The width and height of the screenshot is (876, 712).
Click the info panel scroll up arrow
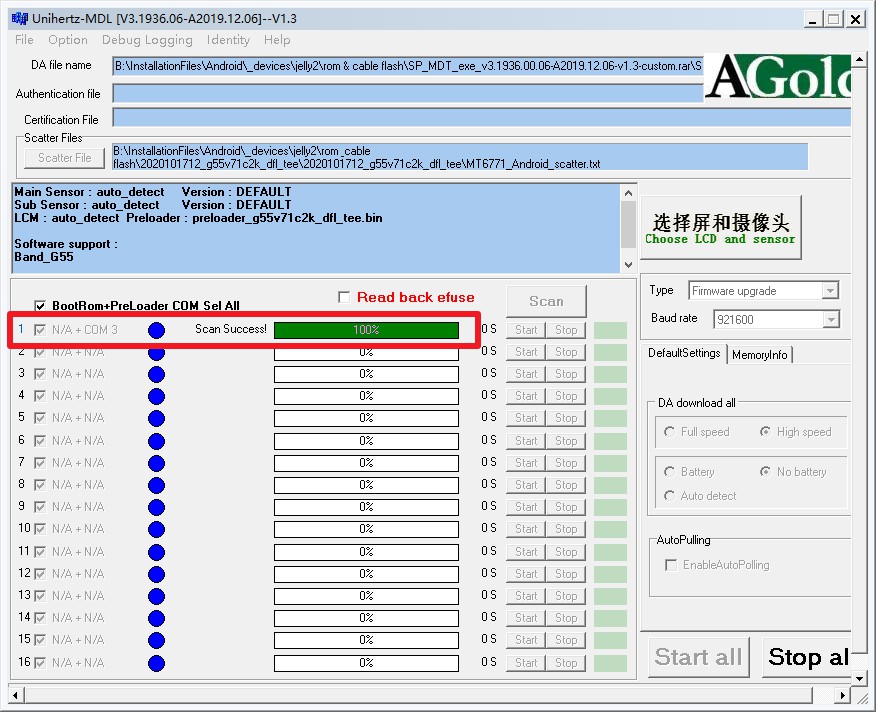click(629, 193)
